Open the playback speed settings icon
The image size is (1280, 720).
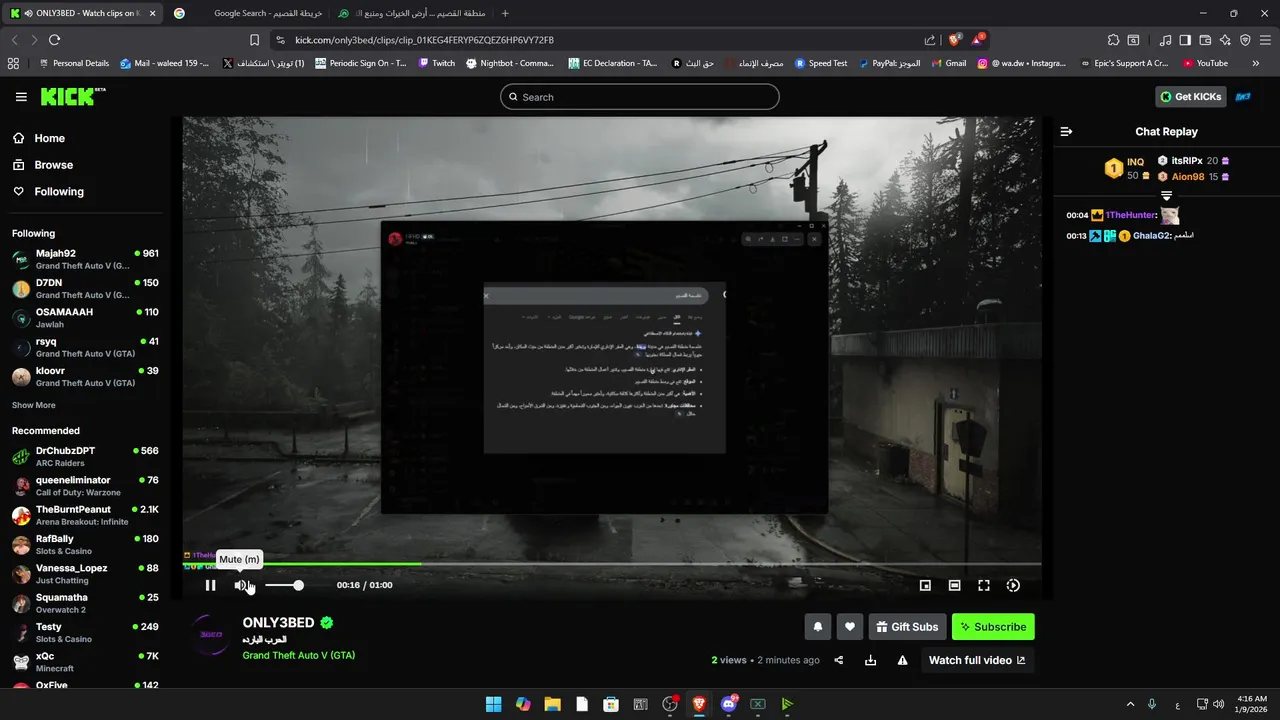coord(1013,585)
